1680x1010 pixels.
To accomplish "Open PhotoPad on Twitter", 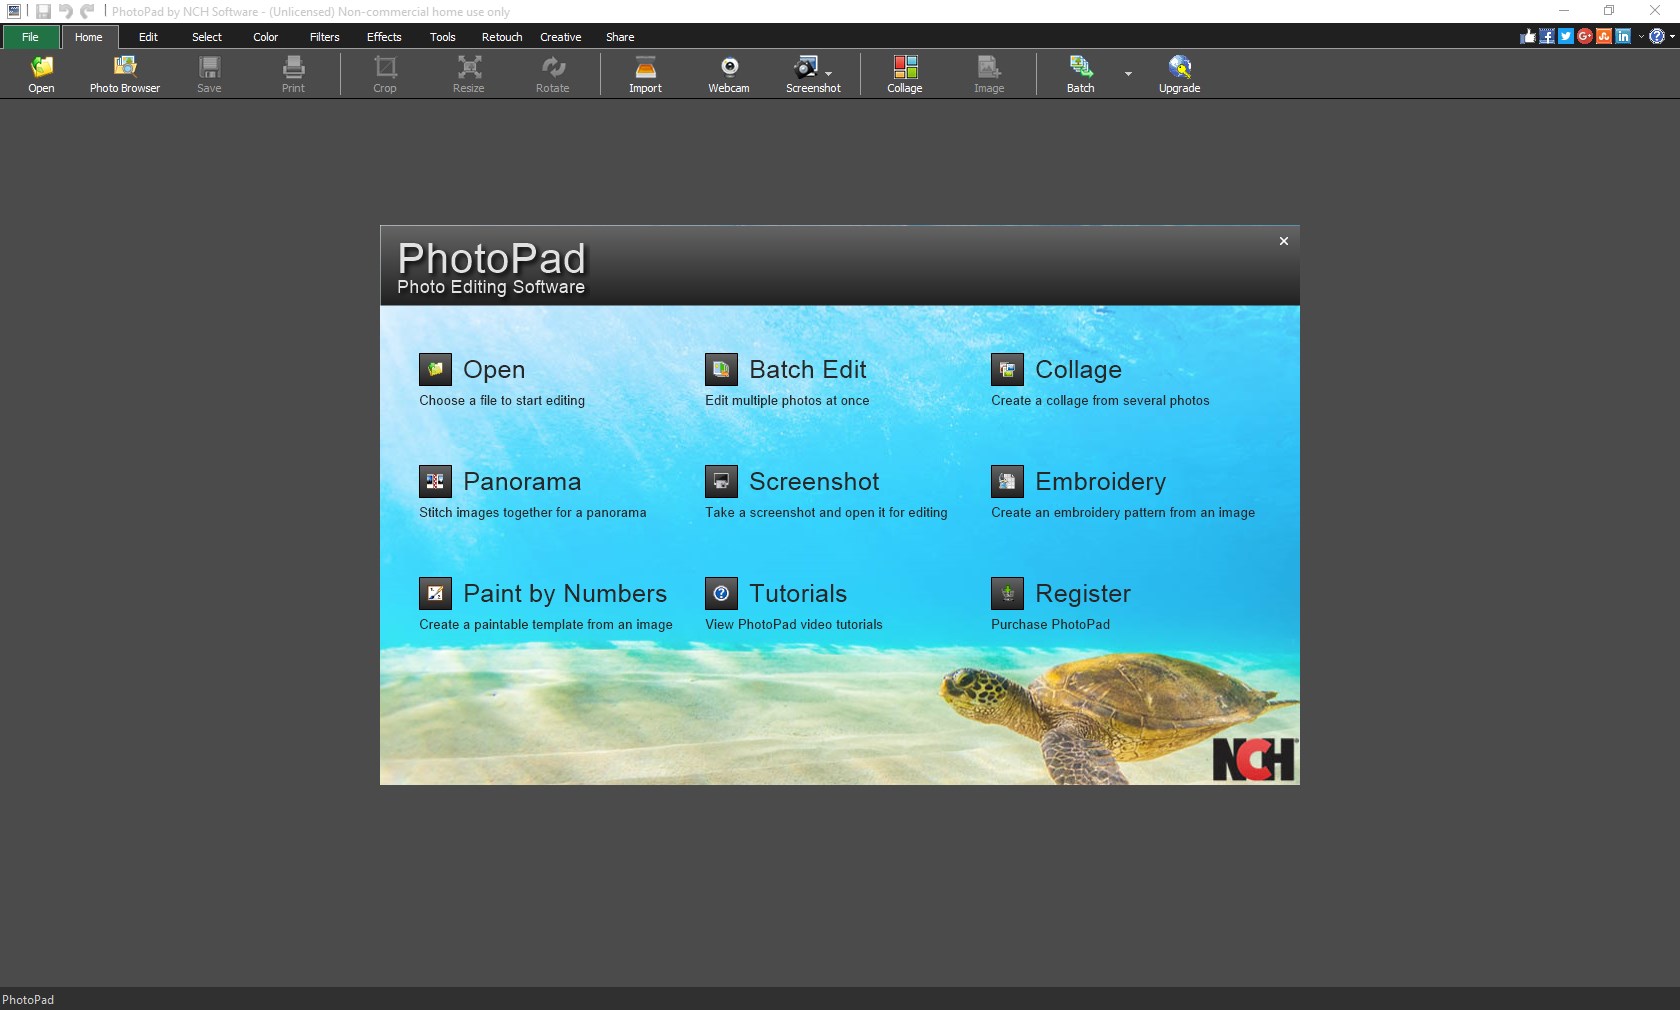I will pyautogui.click(x=1565, y=36).
